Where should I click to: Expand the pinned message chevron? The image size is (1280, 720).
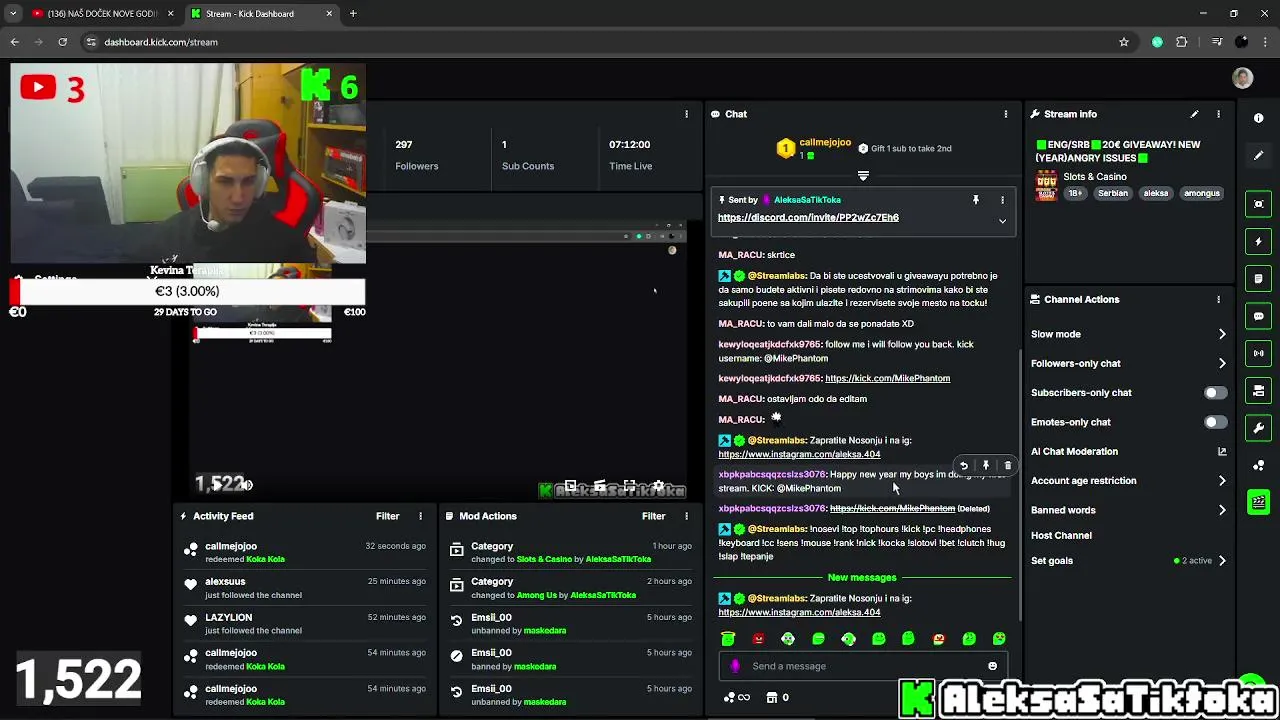(1002, 221)
